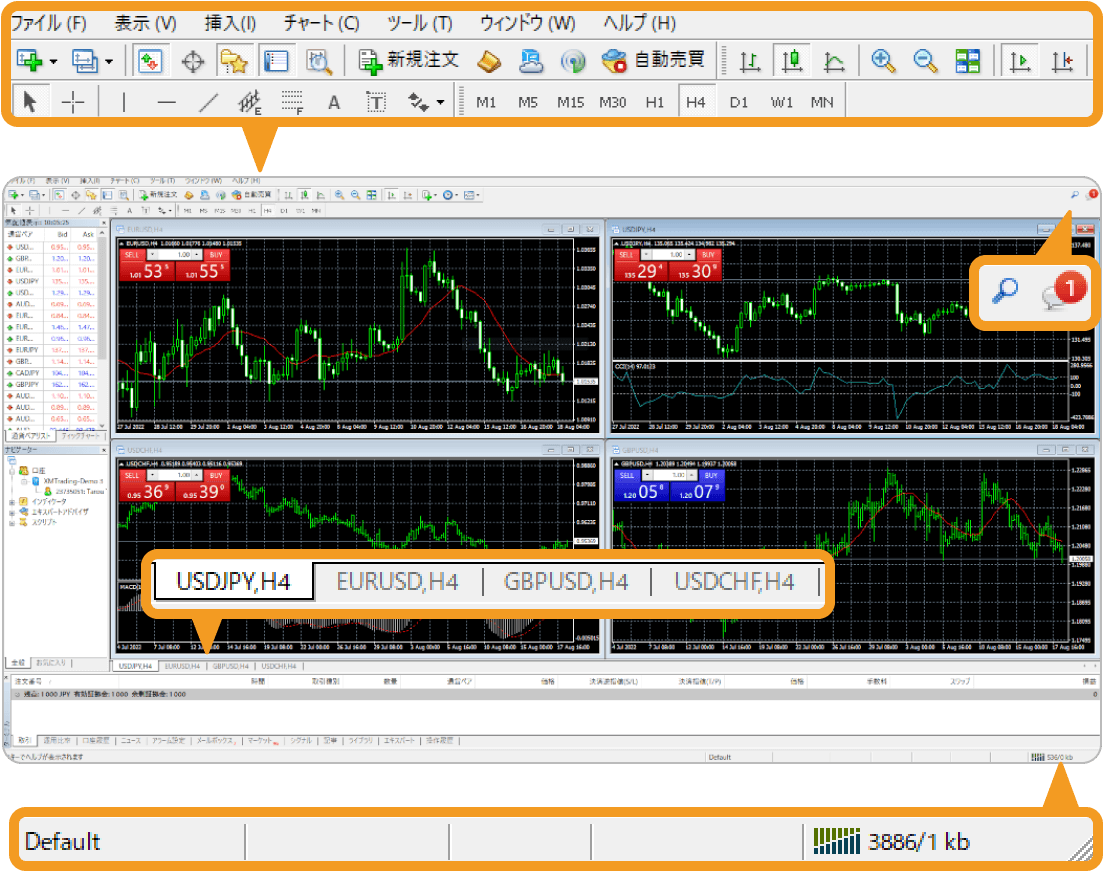Switch to Bar Chart icon in enlarged toolbar
Image resolution: width=1103 pixels, height=872 pixels.
coord(750,62)
